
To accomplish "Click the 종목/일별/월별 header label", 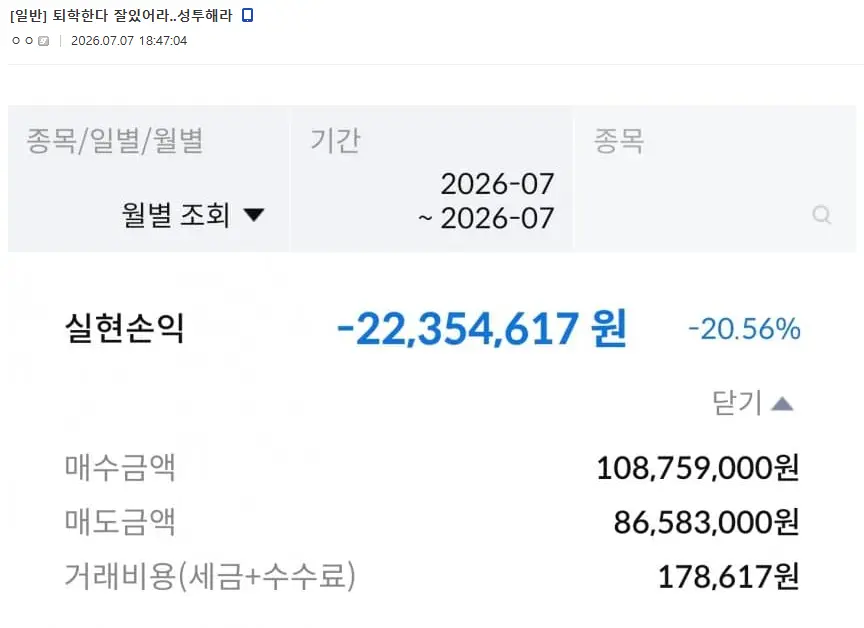I will (115, 140).
